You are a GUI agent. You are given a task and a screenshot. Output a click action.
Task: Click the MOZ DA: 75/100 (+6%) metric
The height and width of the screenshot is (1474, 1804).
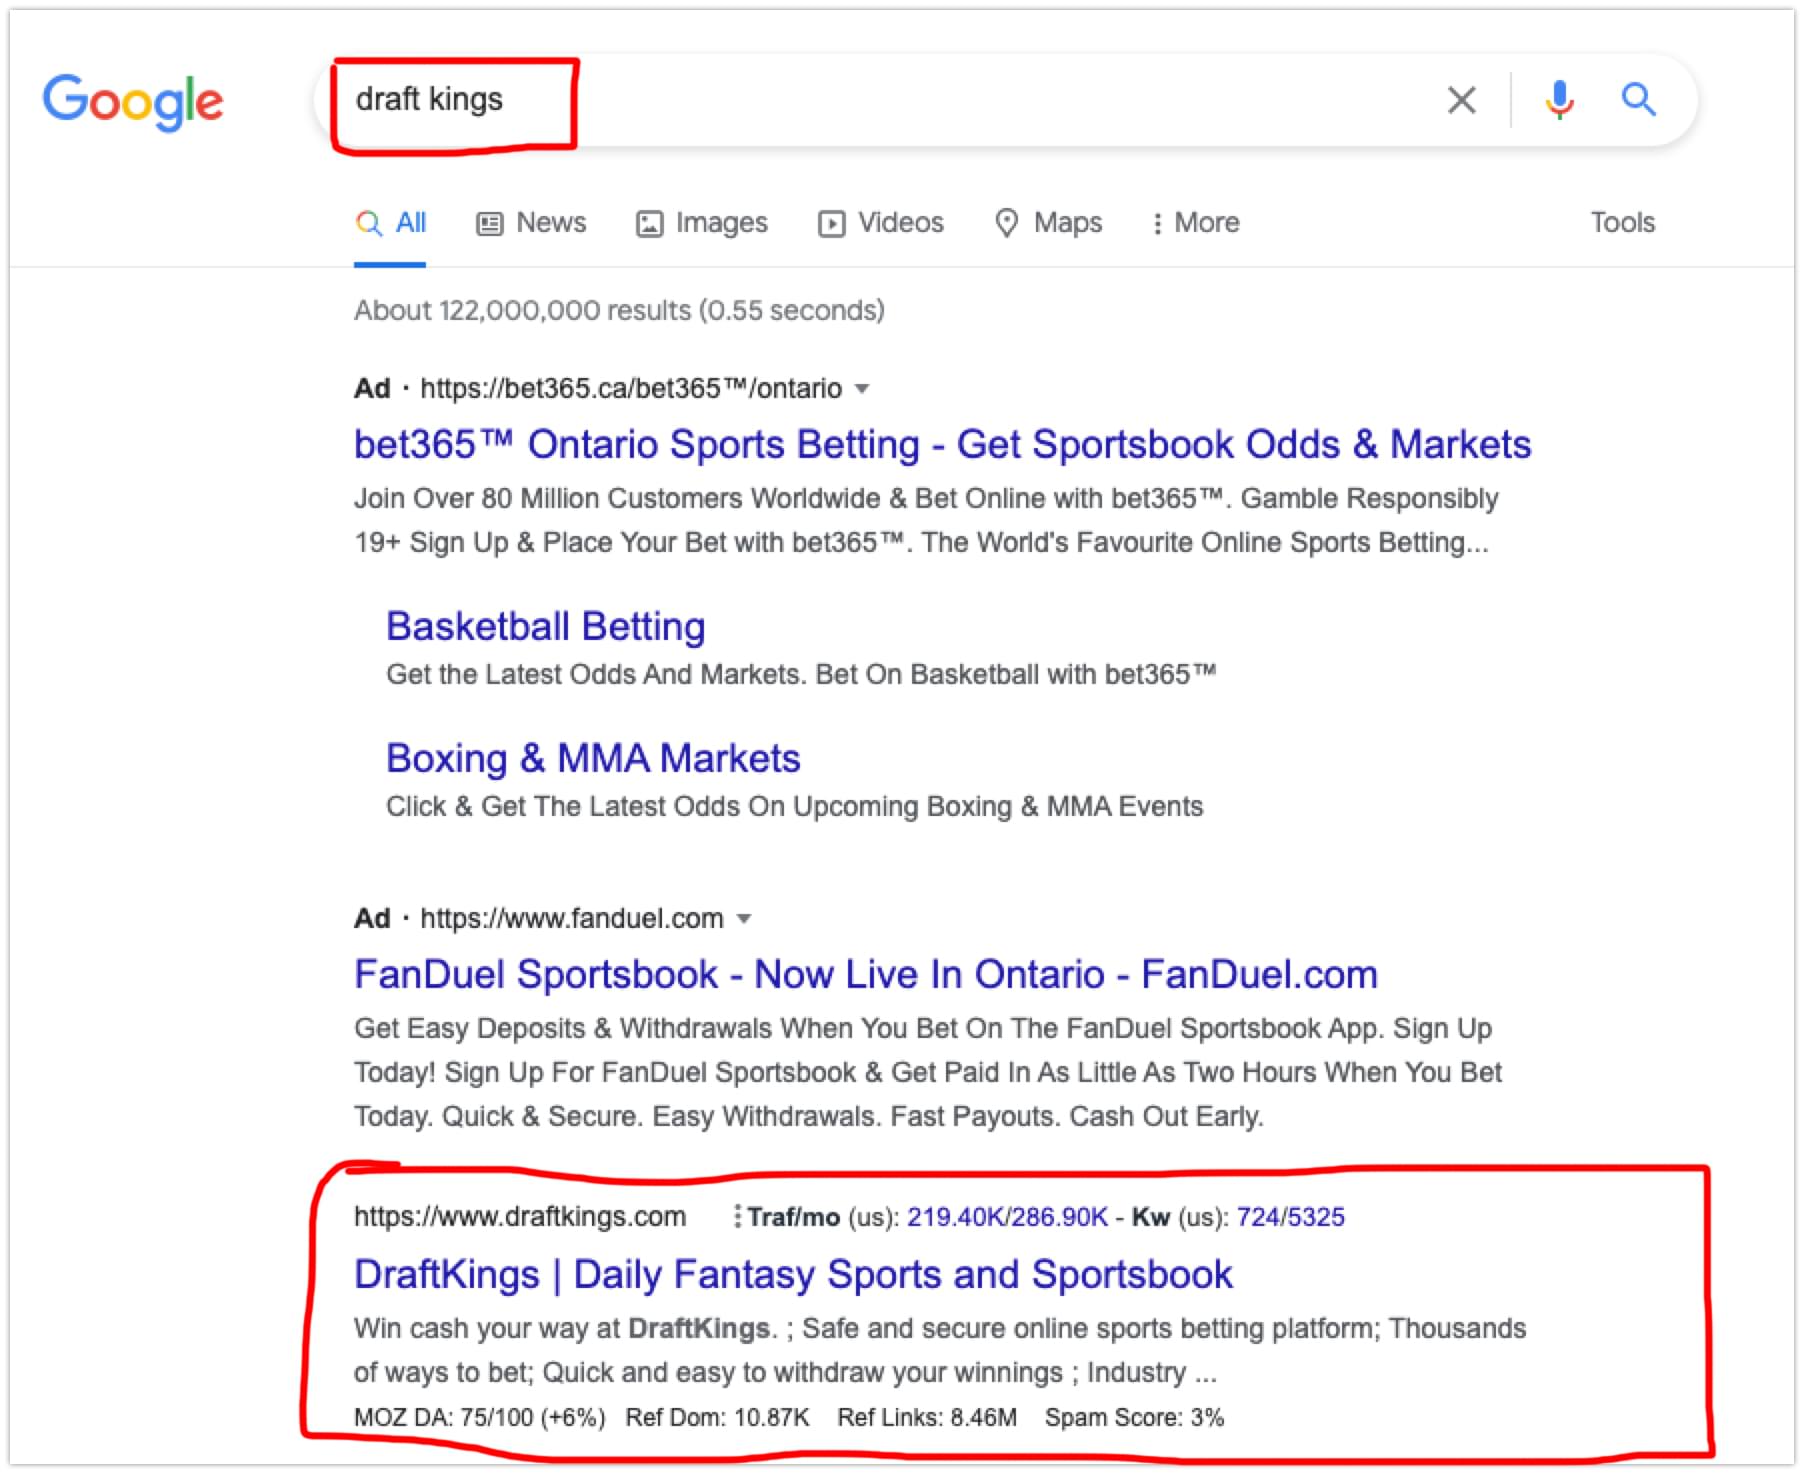[480, 1418]
